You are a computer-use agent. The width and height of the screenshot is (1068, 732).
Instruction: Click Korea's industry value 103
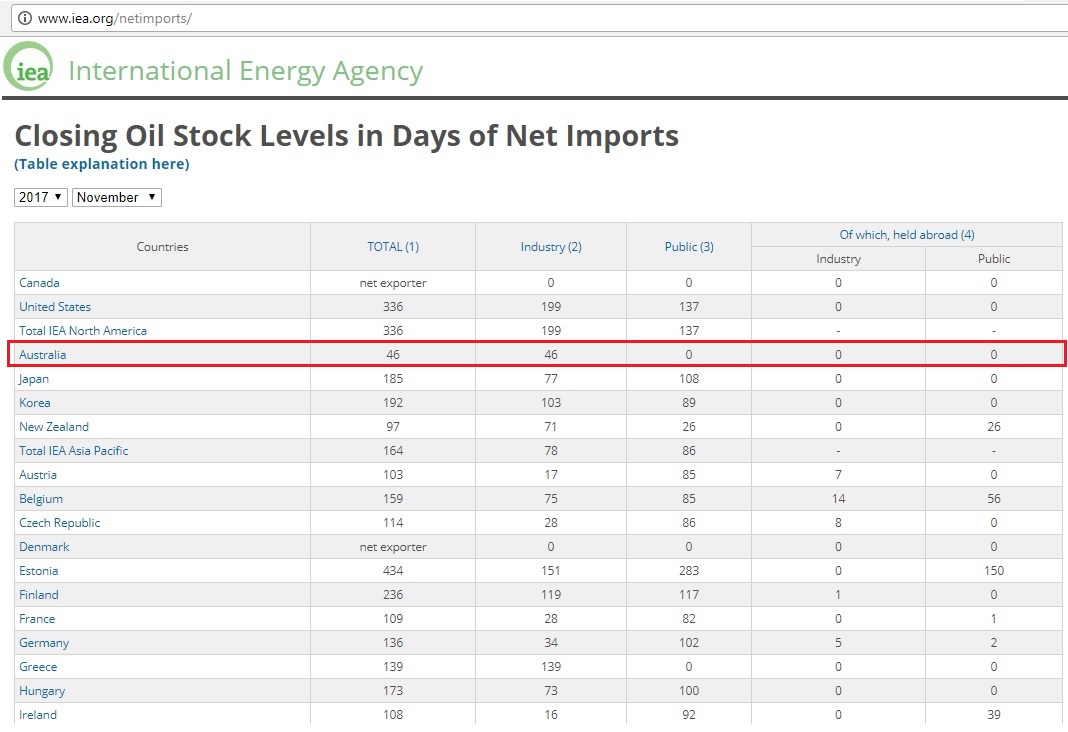[x=551, y=403]
